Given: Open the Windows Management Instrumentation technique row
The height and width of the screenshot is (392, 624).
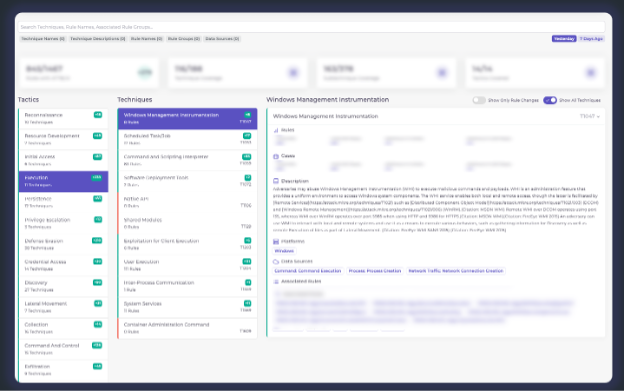Looking at the screenshot, I should pyautogui.click(x=187, y=119).
